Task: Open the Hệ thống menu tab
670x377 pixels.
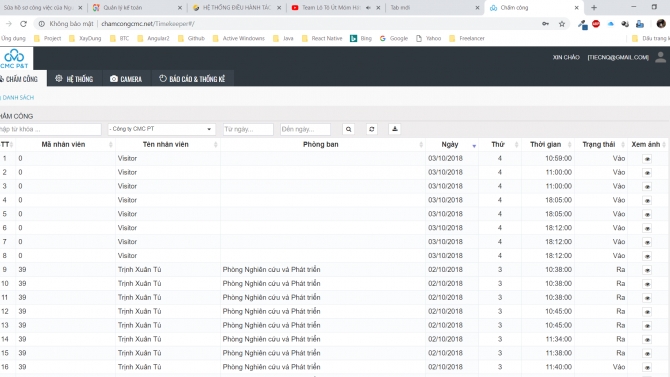Action: 74,79
